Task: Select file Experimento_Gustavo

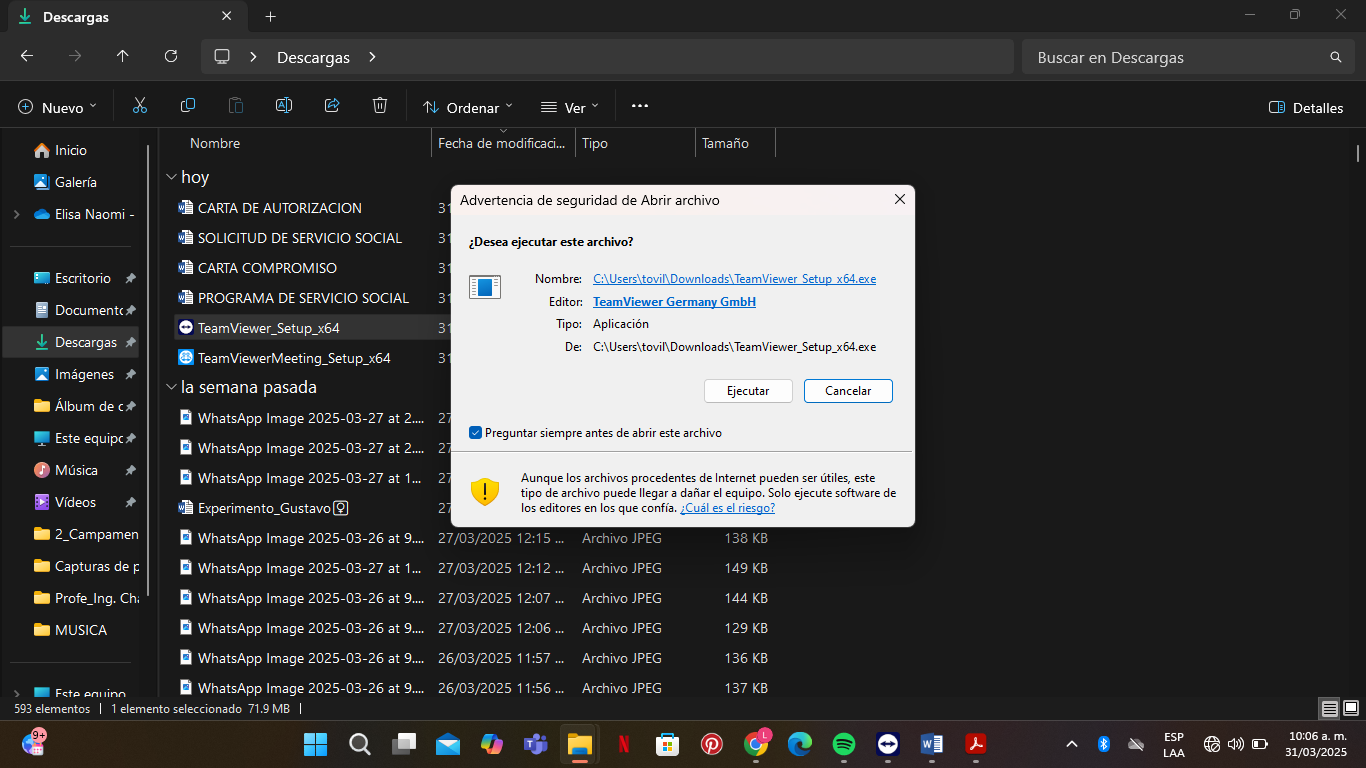Action: tap(264, 508)
